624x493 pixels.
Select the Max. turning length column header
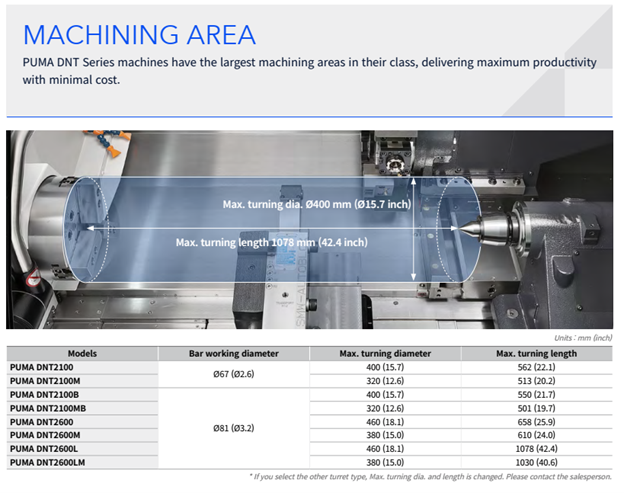536,353
